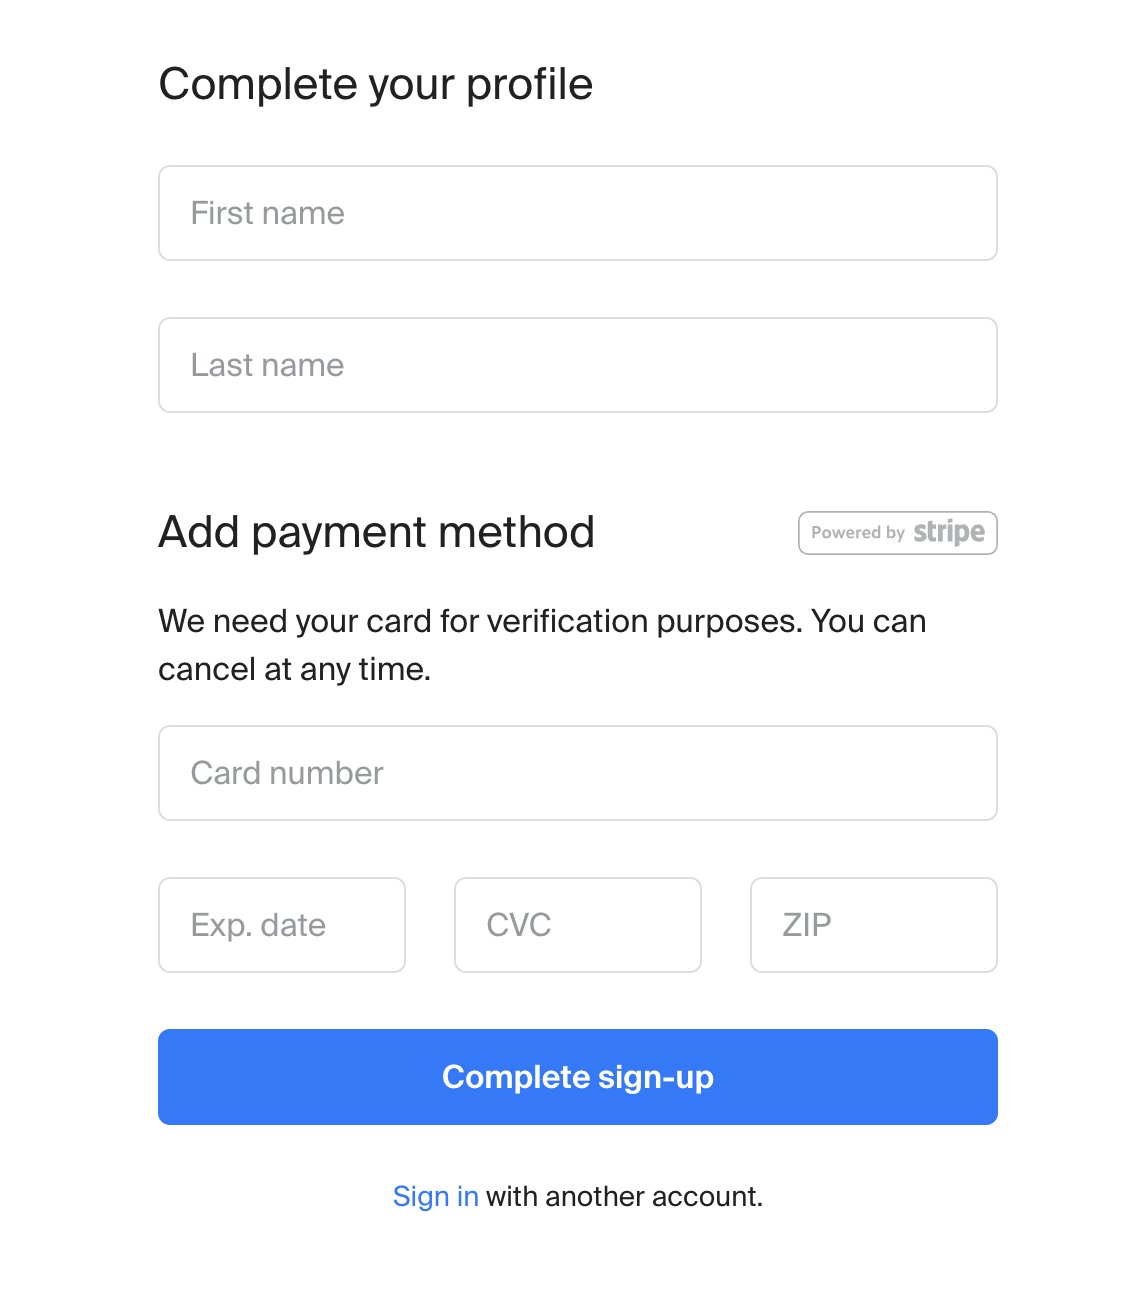This screenshot has width=1122, height=1308.
Task: Activate the card expiration date box
Action: click(x=281, y=925)
